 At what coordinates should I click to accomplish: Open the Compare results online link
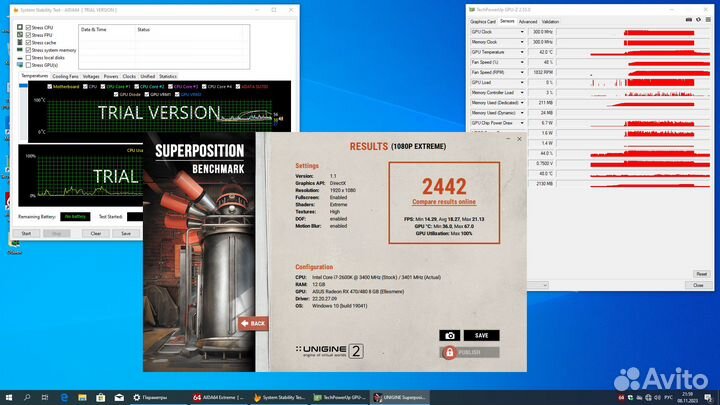[x=444, y=202]
